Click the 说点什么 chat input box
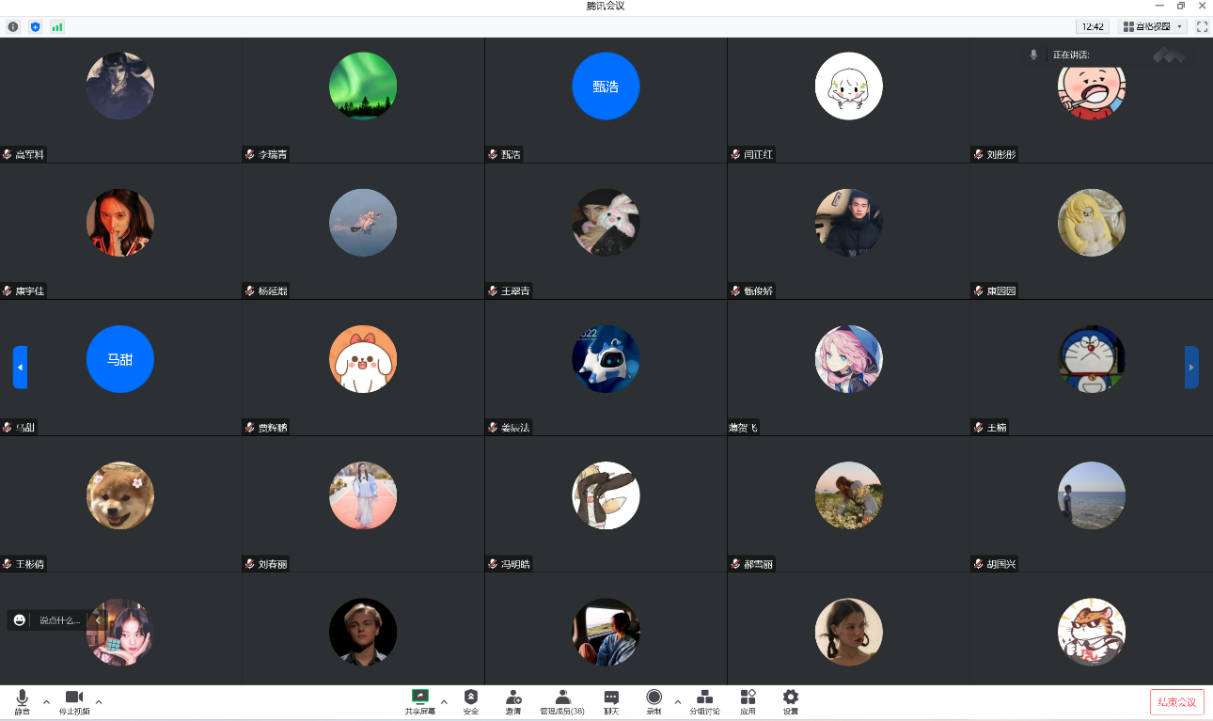 (x=60, y=620)
